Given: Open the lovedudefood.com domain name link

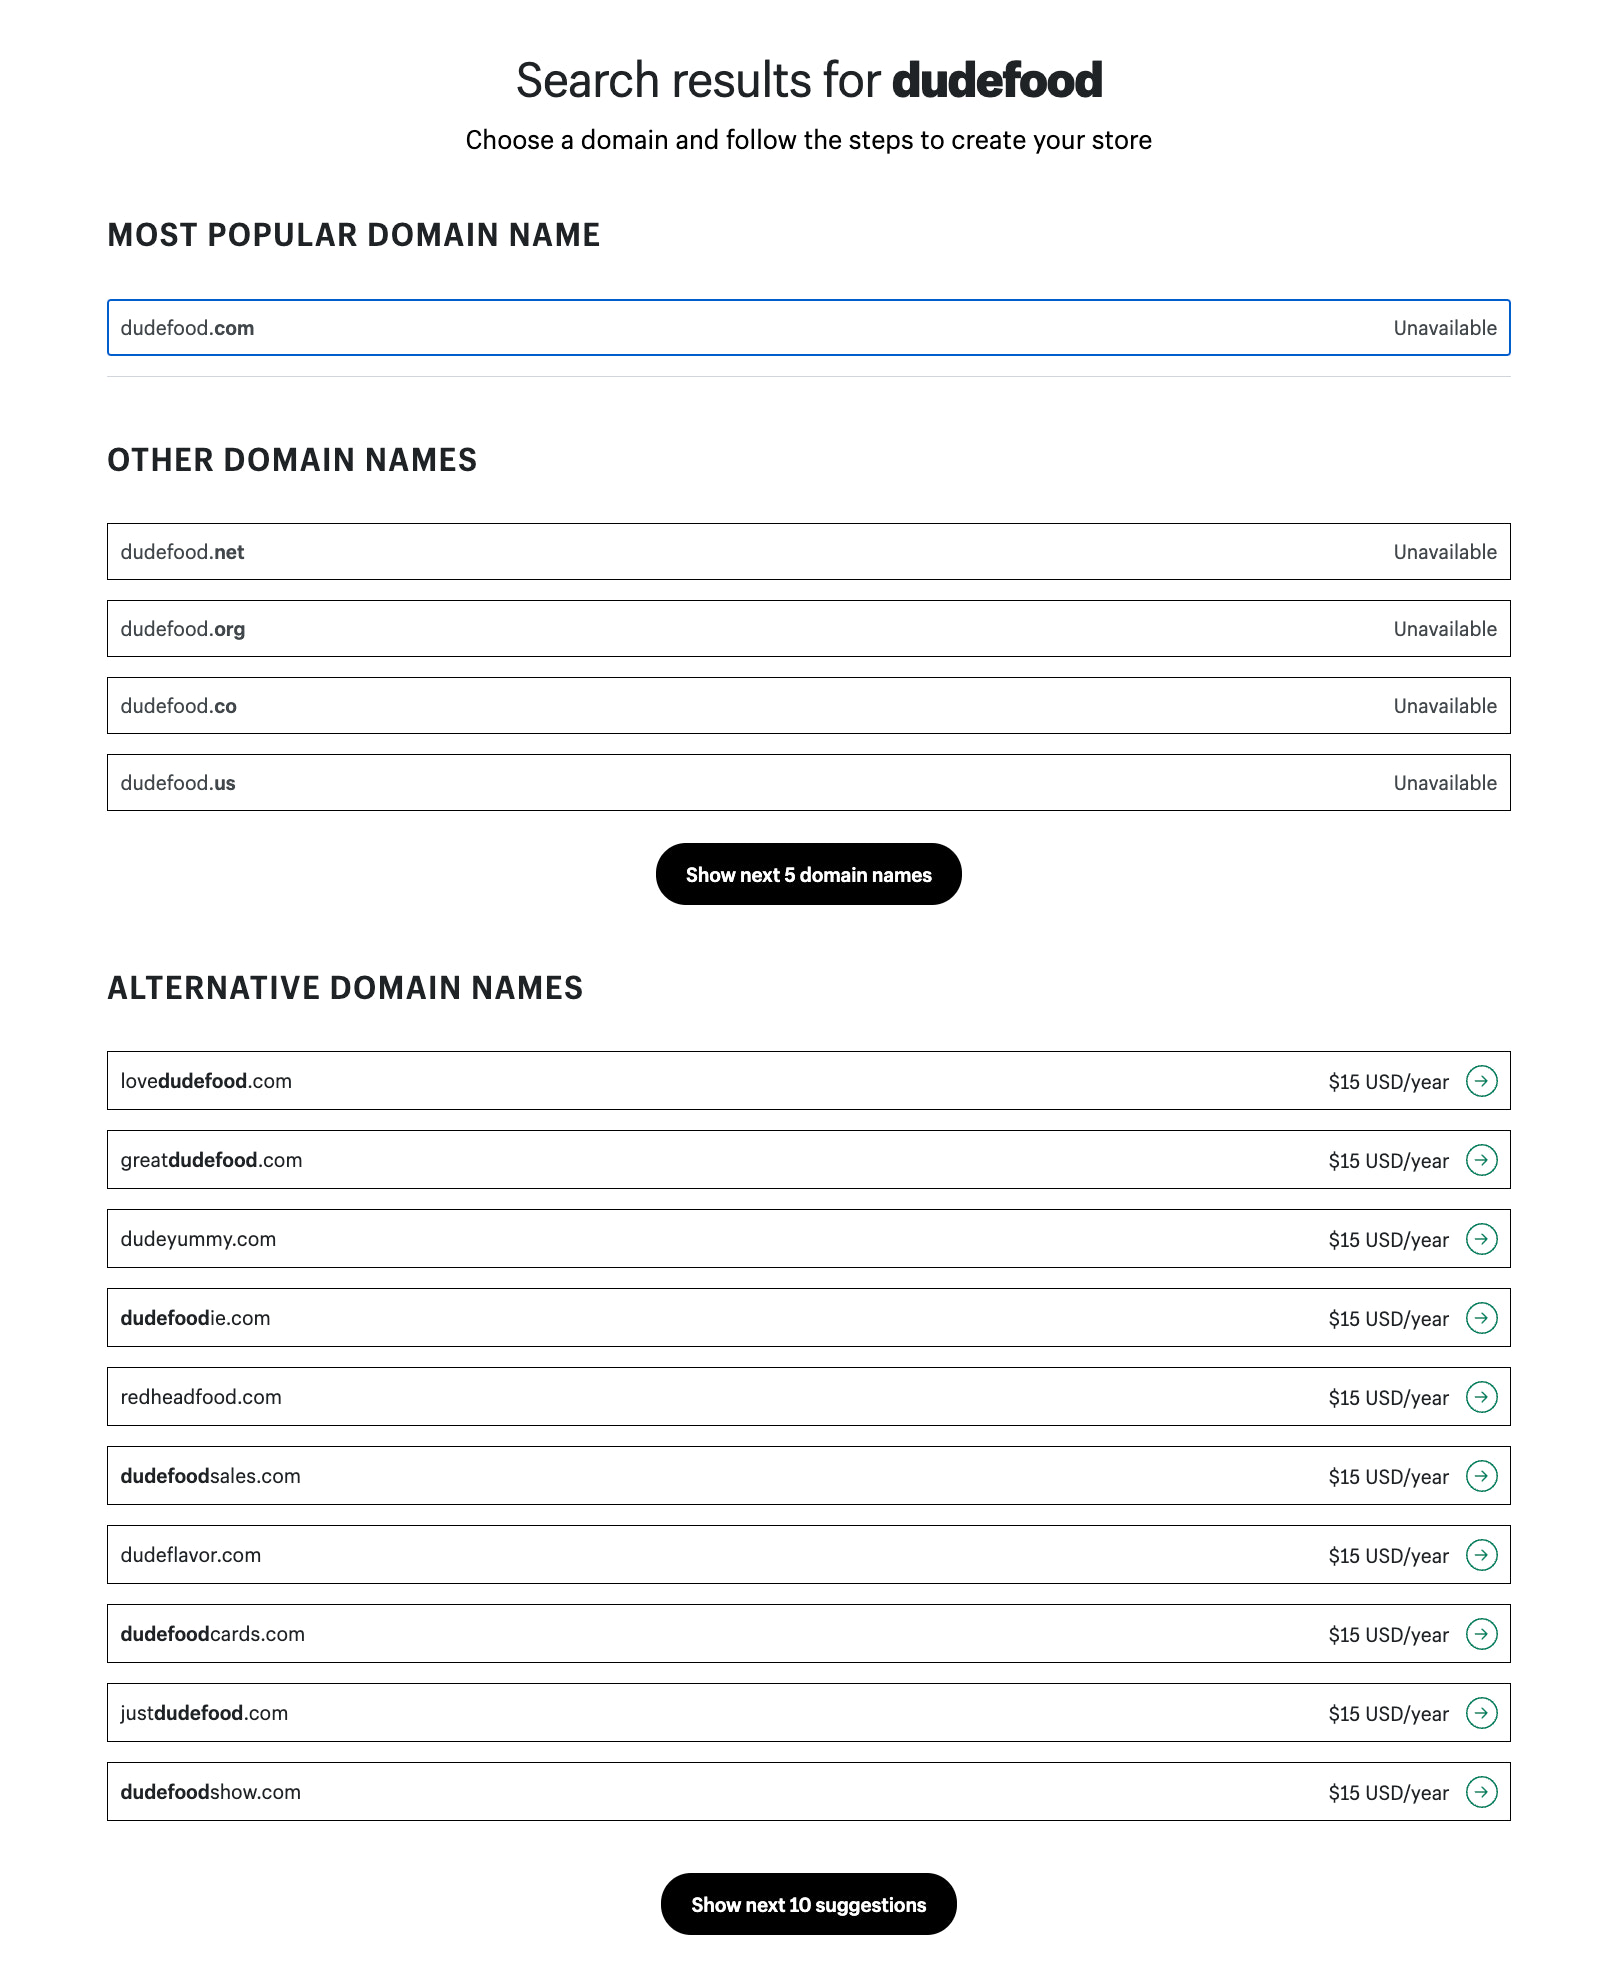Looking at the screenshot, I should point(206,1081).
